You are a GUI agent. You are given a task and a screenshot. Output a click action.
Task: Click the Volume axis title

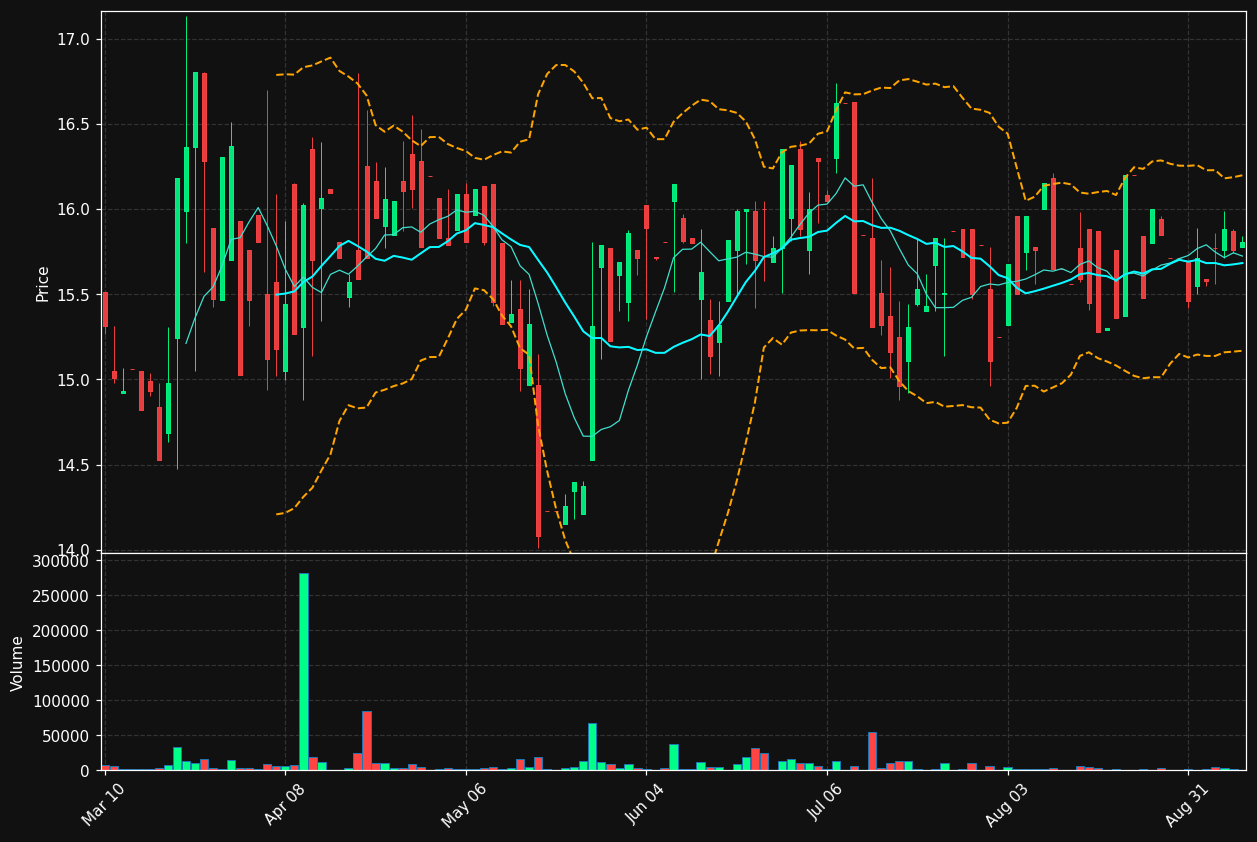18,663
